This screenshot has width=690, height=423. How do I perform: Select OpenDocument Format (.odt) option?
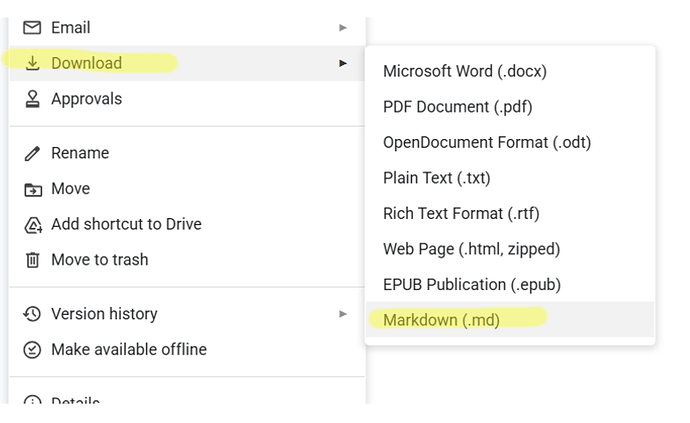[487, 142]
